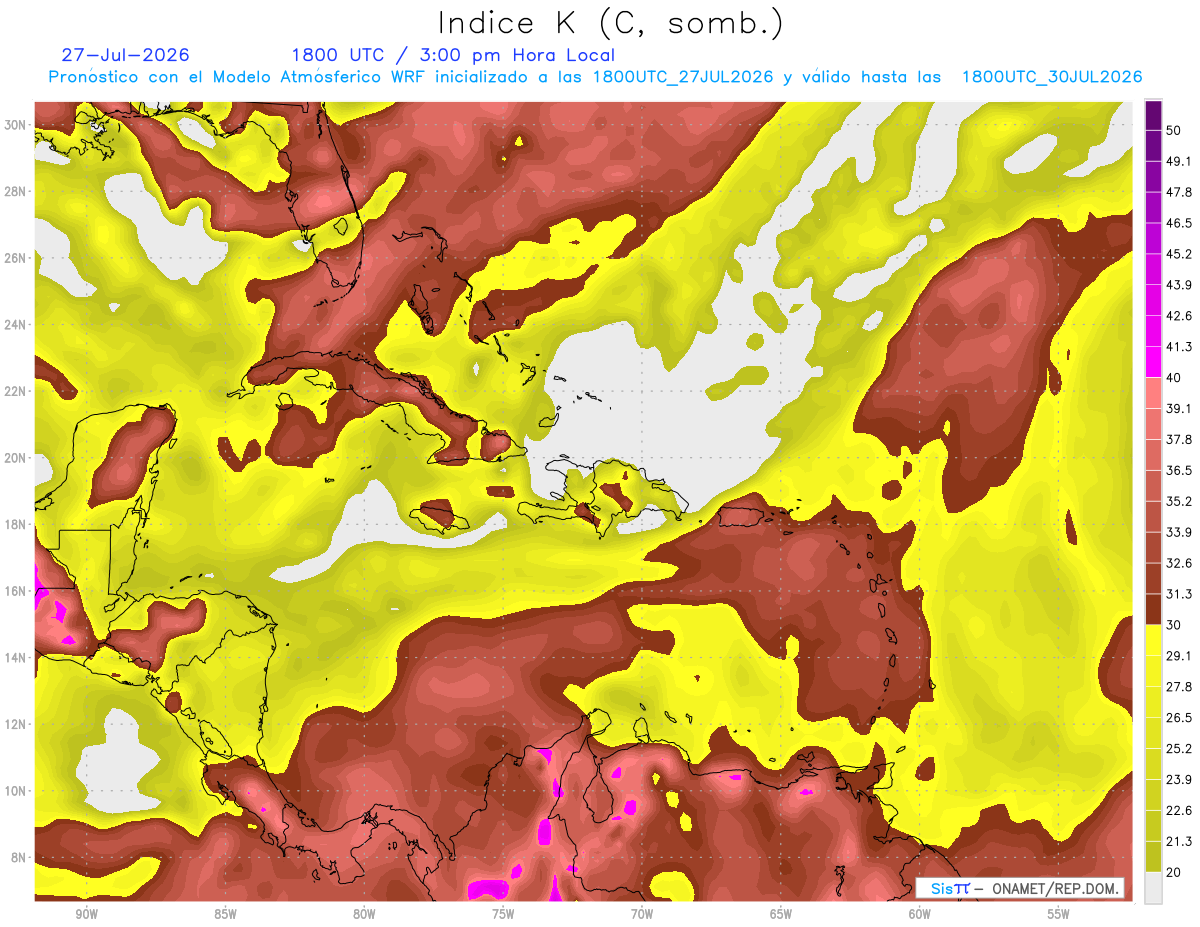Click the legend value 50
Viewport: 1200px width, 927px height.
click(x=1174, y=130)
